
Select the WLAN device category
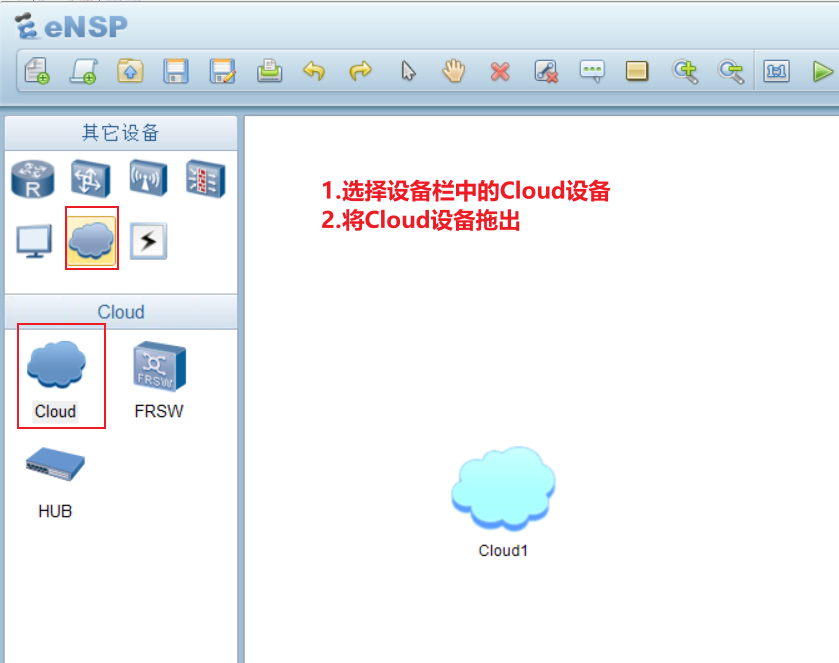148,179
